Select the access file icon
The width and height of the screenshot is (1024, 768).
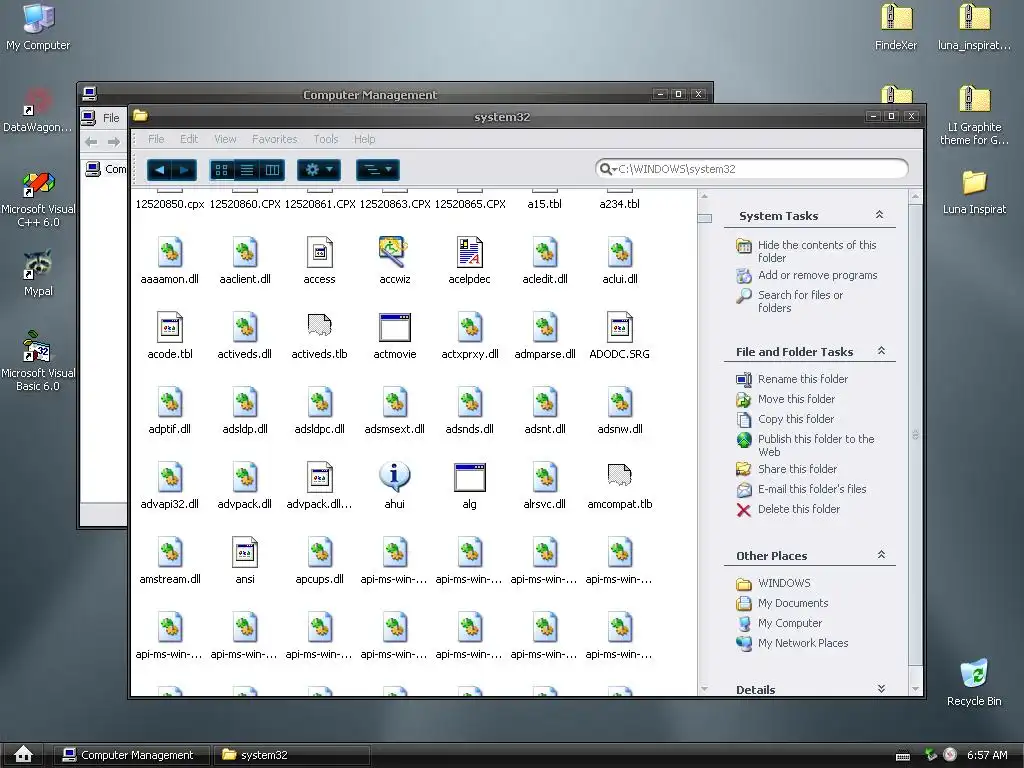tap(319, 253)
